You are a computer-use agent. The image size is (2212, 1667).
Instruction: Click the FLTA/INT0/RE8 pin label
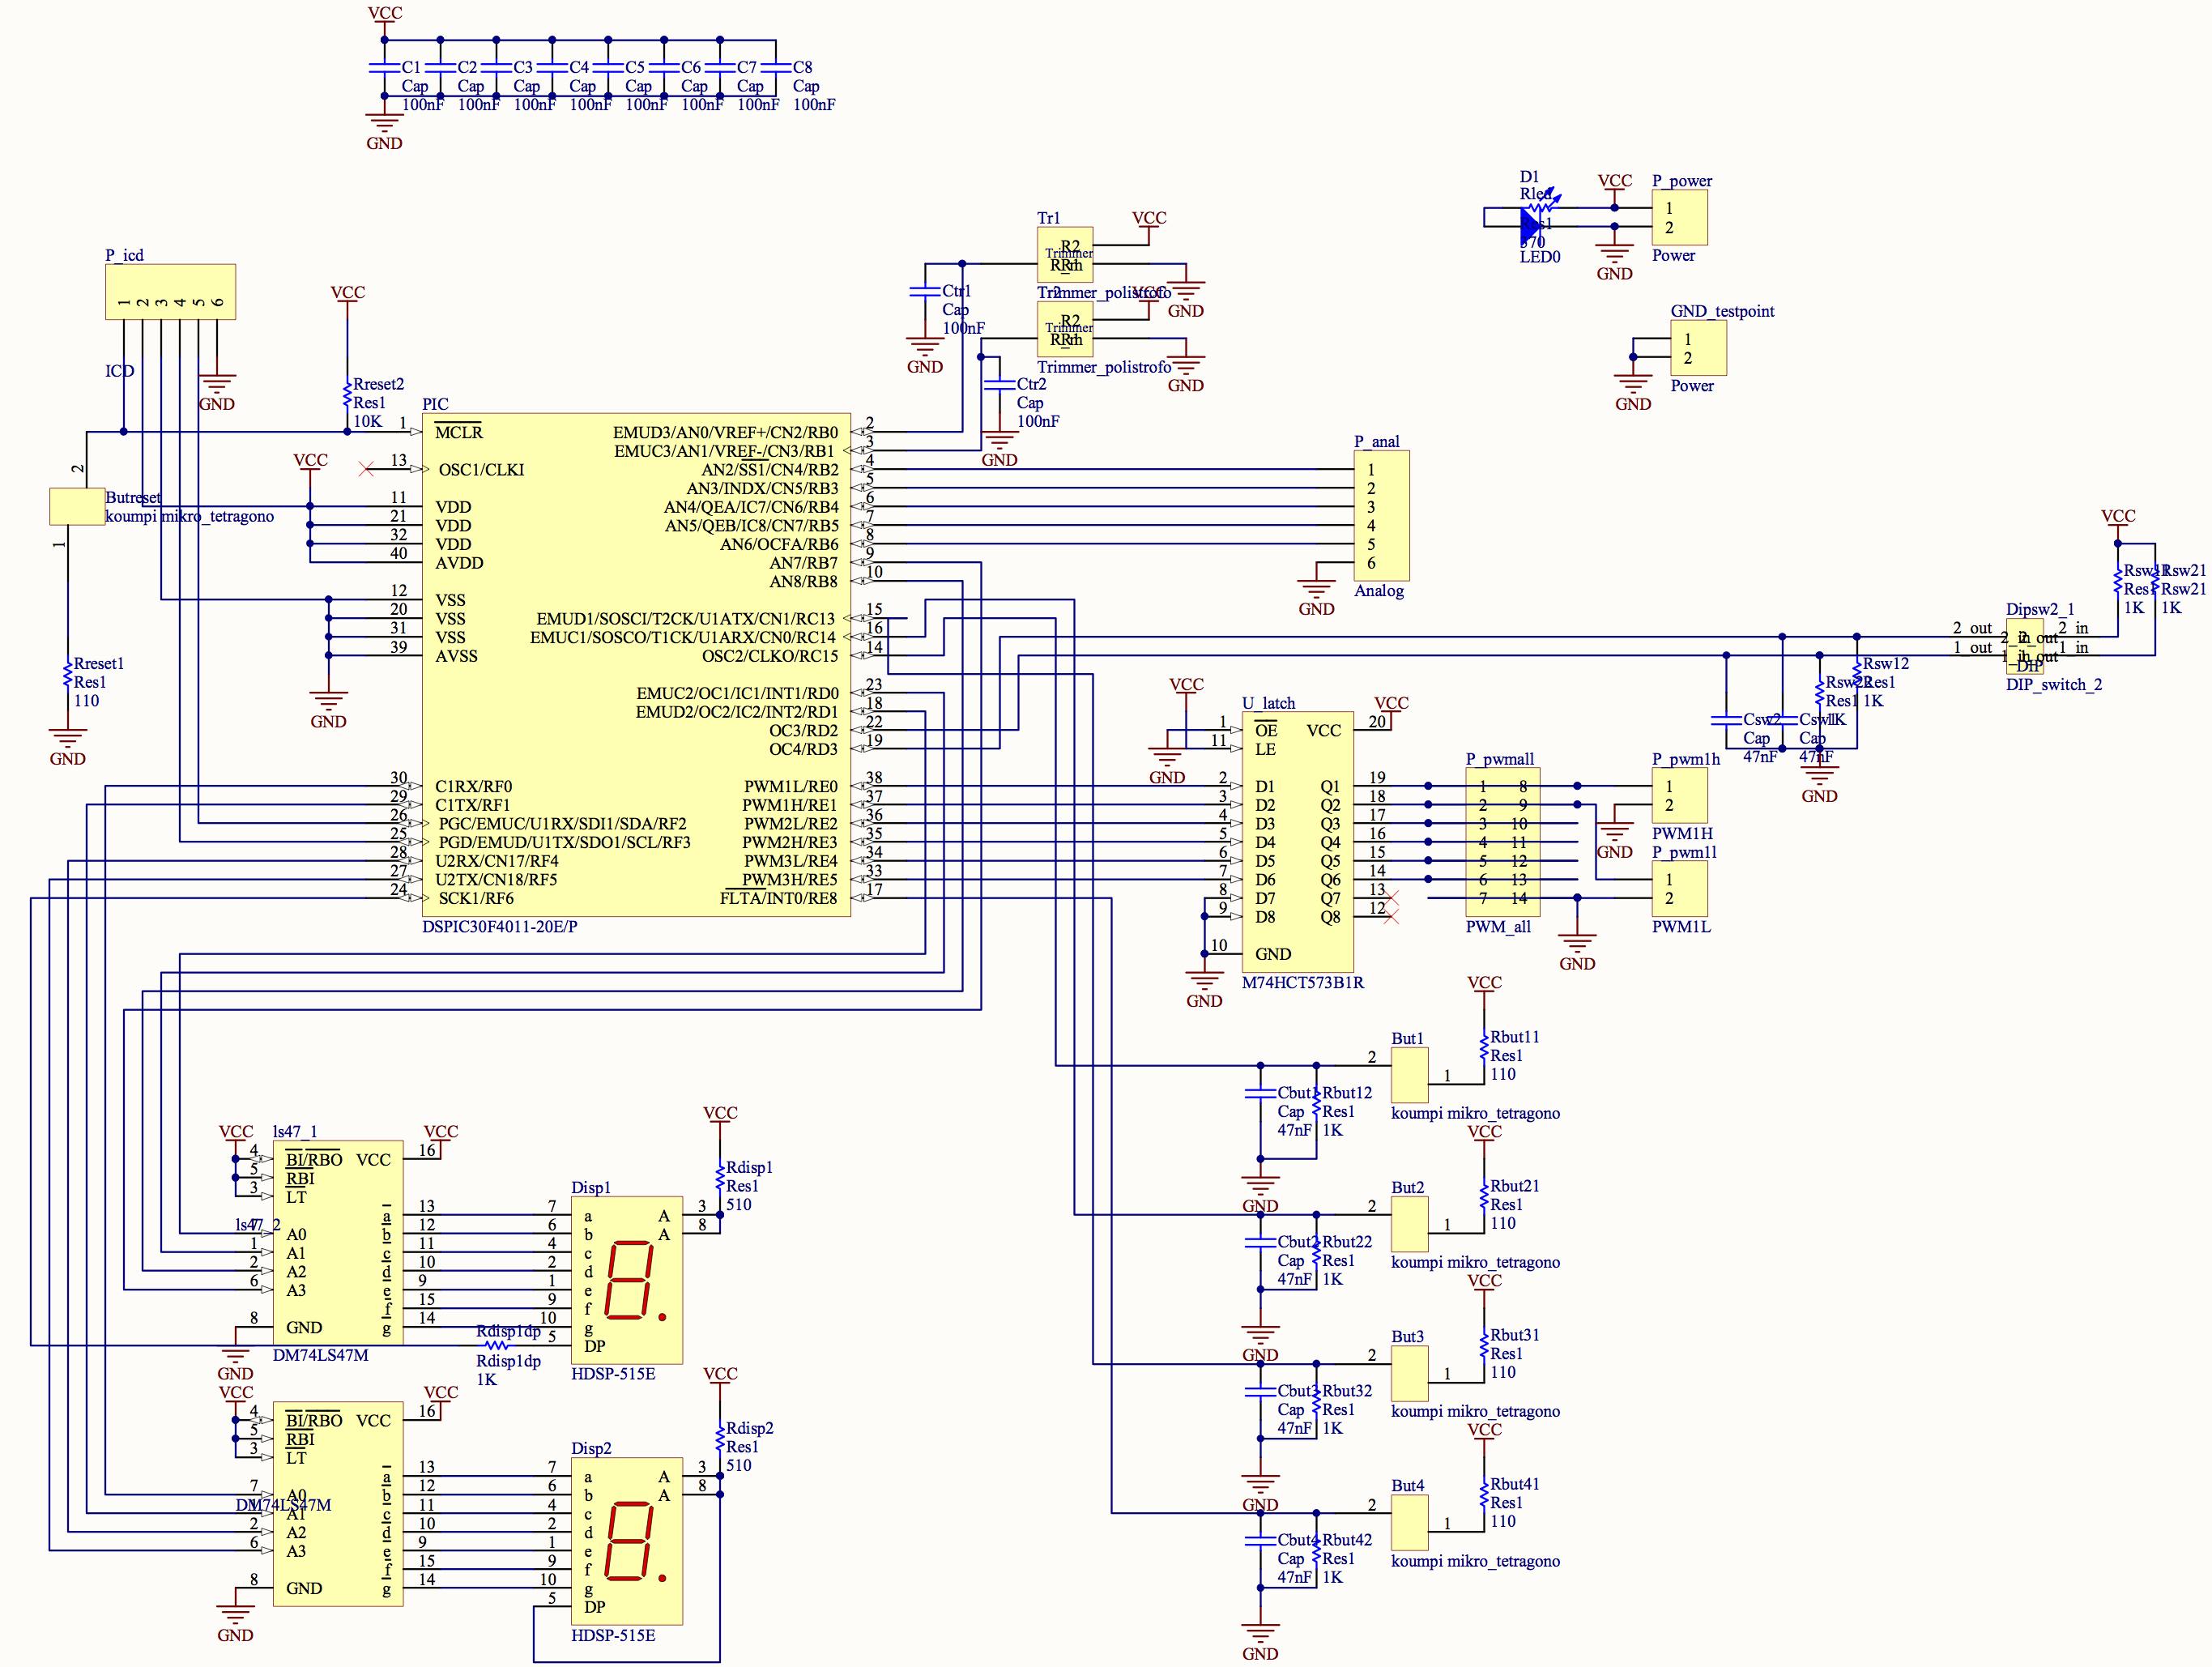pos(779,899)
